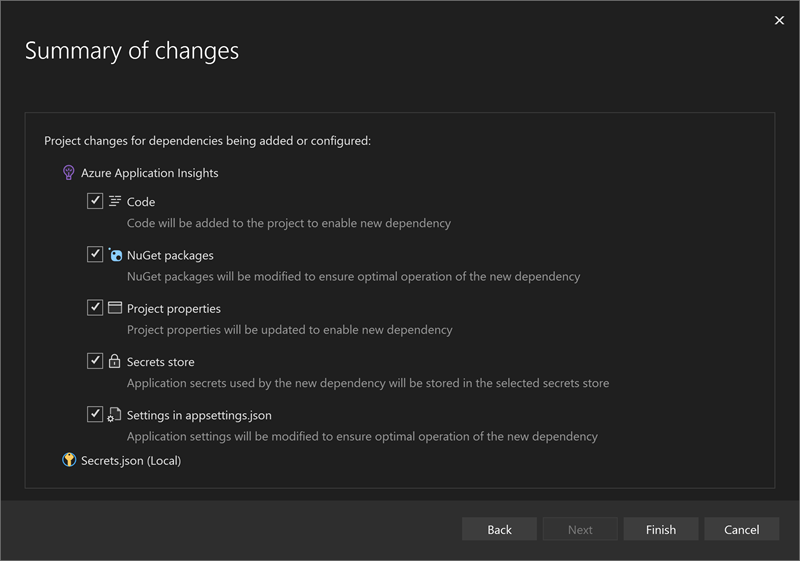Viewport: 800px width, 561px height.
Task: Click the Code lines icon
Action: 115,201
